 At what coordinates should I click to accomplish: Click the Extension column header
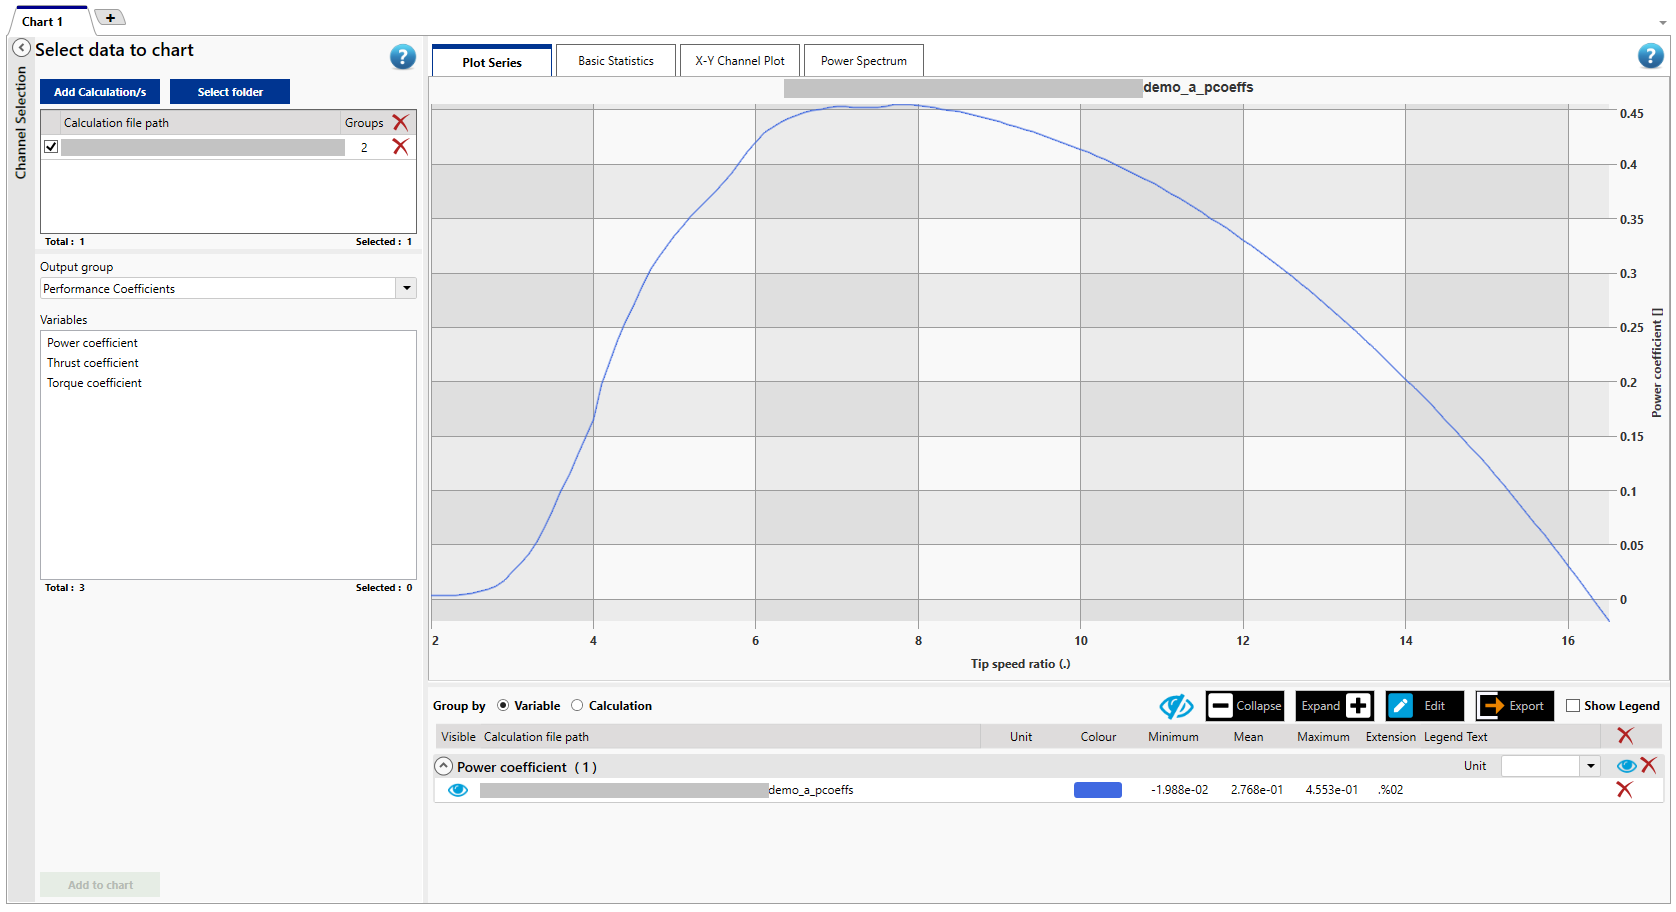(x=1391, y=737)
